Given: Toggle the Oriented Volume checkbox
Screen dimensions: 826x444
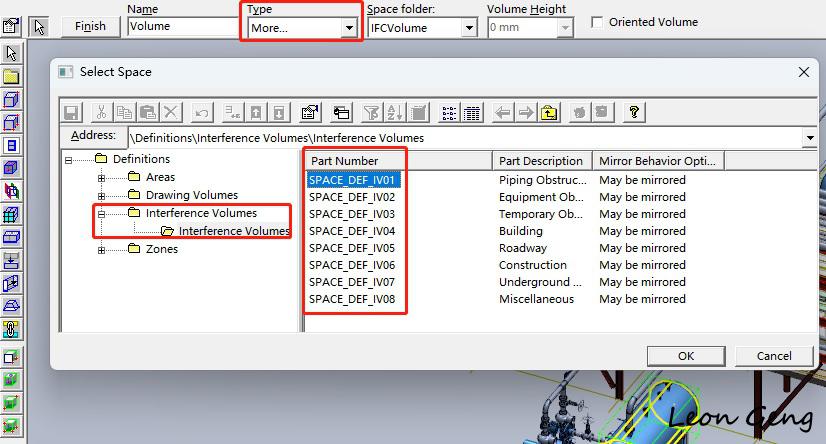Looking at the screenshot, I should tap(597, 22).
